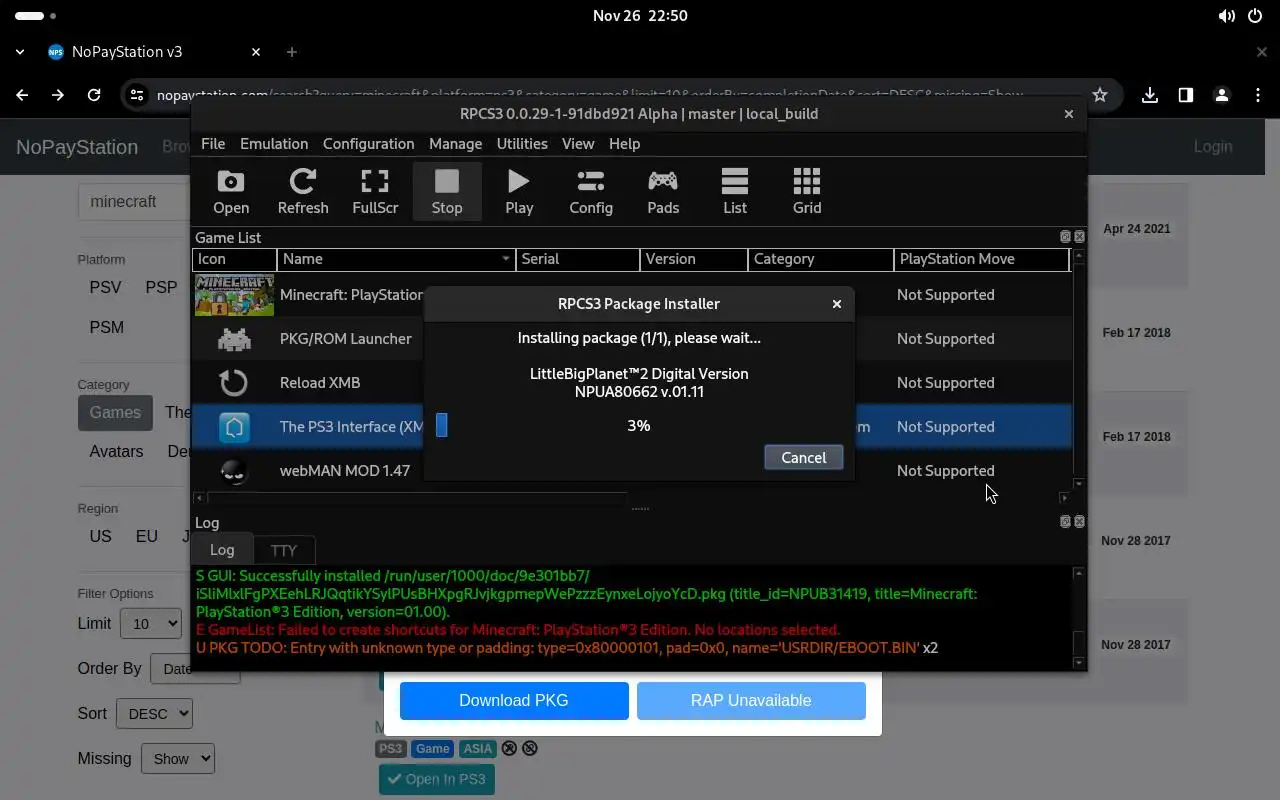The image size is (1280, 800).
Task: Click the Stop emulation icon
Action: (447, 191)
